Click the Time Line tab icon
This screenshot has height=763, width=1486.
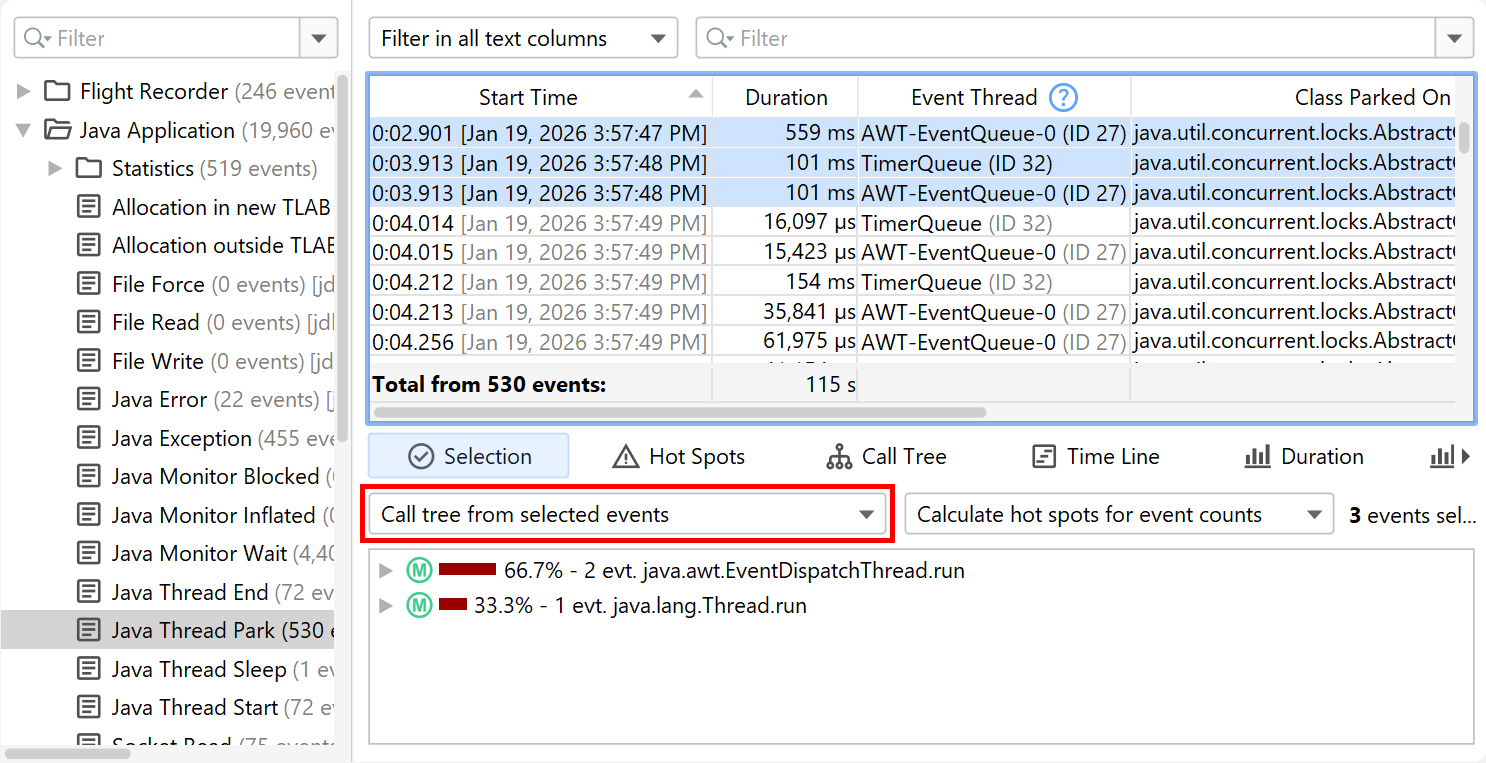(1043, 457)
